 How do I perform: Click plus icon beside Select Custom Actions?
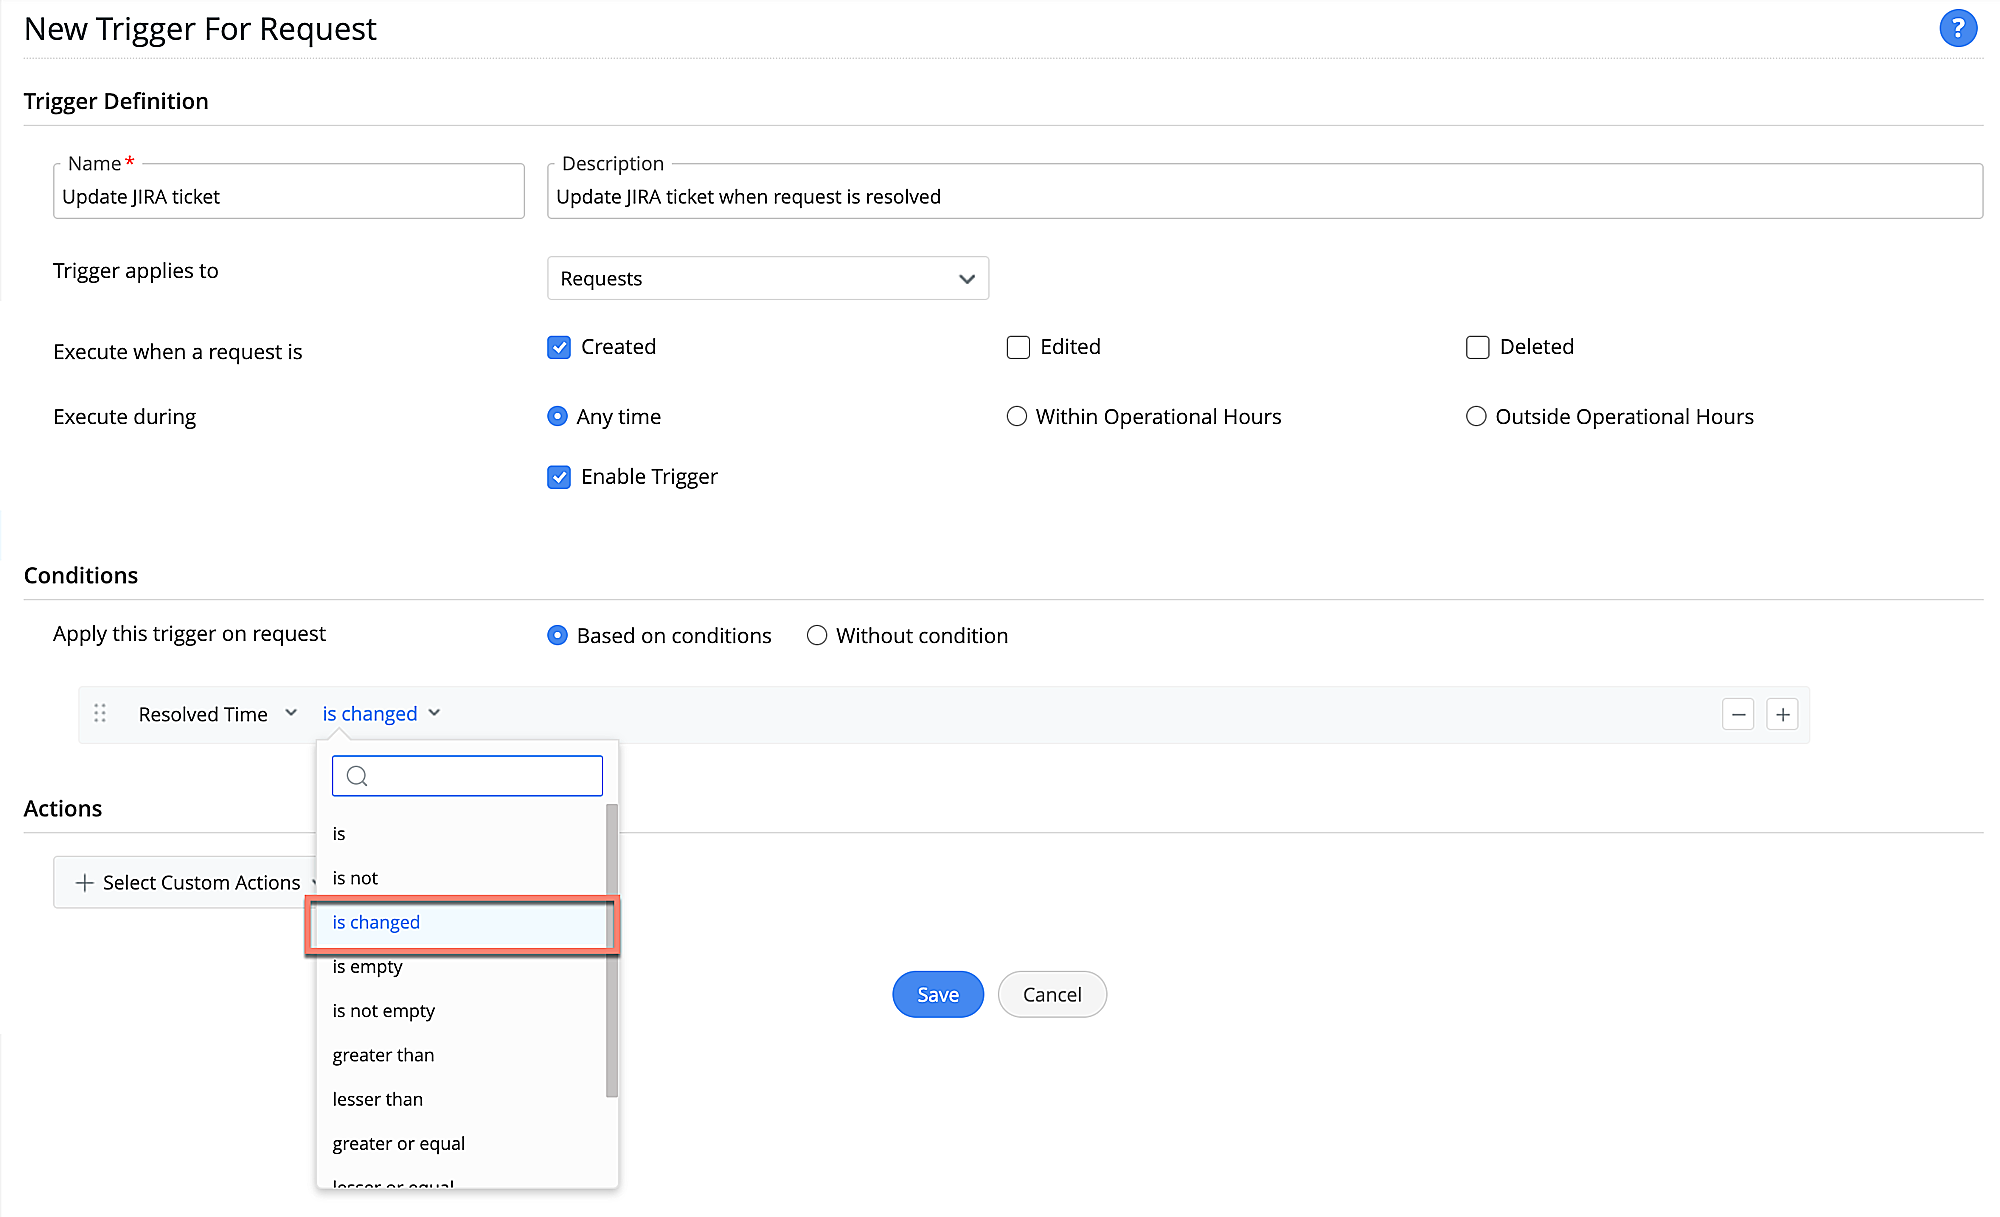click(85, 882)
